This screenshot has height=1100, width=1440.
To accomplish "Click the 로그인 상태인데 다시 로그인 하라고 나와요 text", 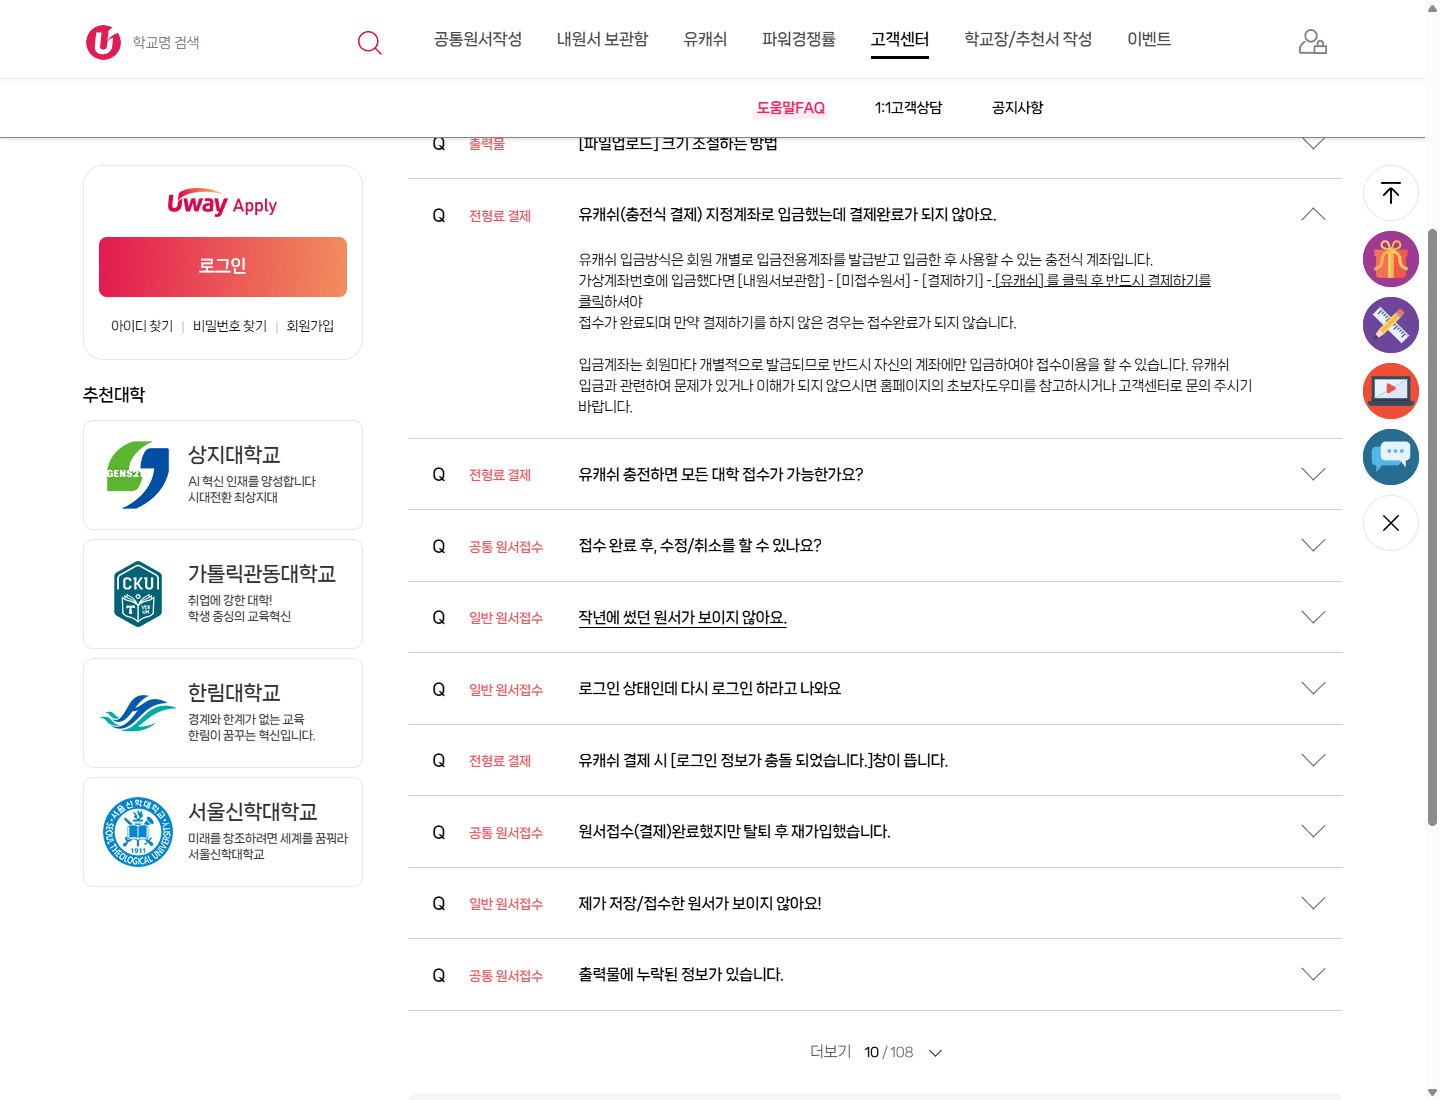I will click(x=709, y=688).
